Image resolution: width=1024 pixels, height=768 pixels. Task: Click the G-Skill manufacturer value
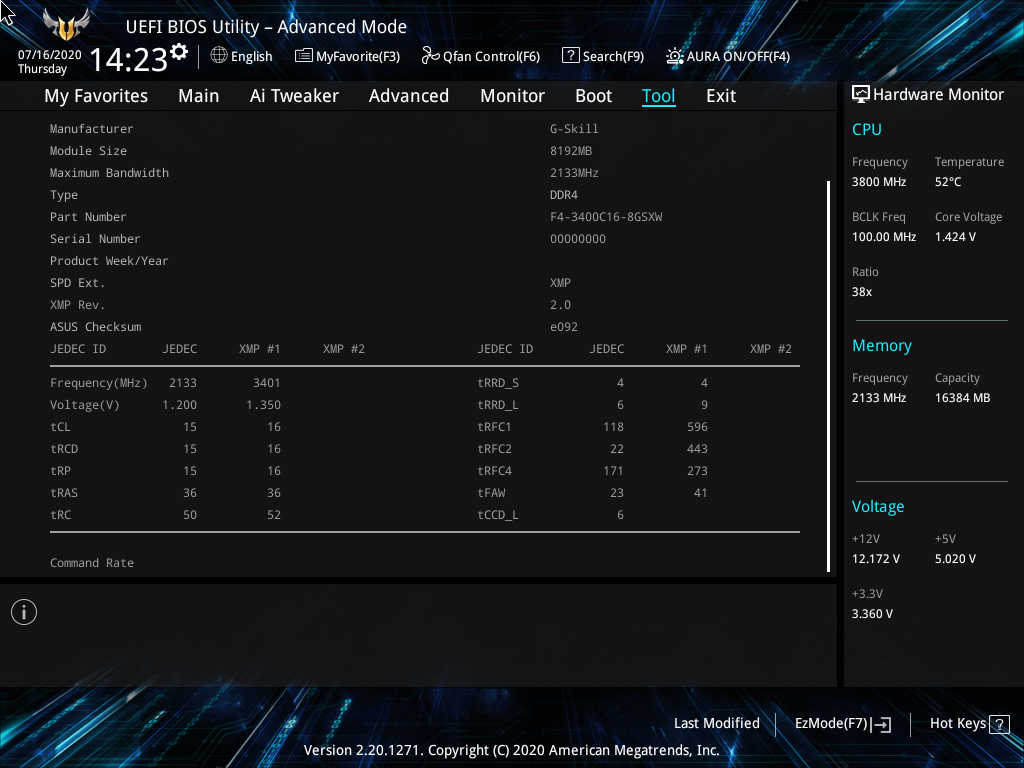coord(574,129)
